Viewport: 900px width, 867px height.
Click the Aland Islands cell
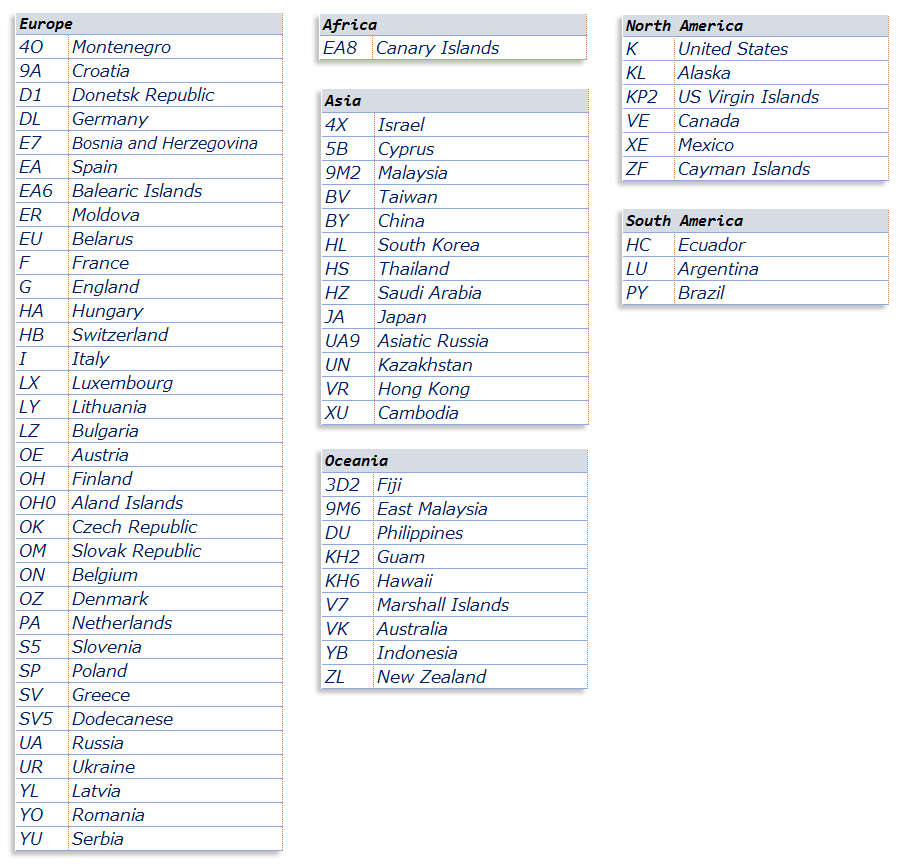click(127, 503)
